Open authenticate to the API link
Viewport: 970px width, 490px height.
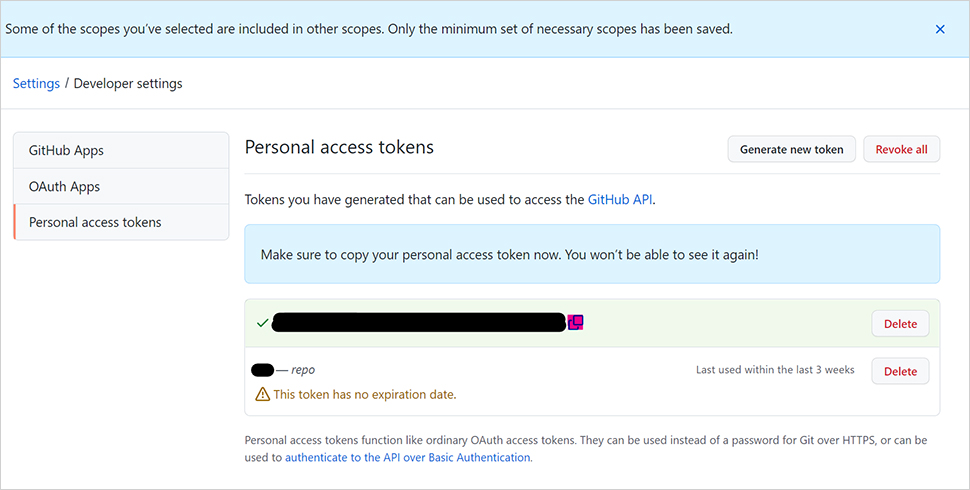coord(408,457)
